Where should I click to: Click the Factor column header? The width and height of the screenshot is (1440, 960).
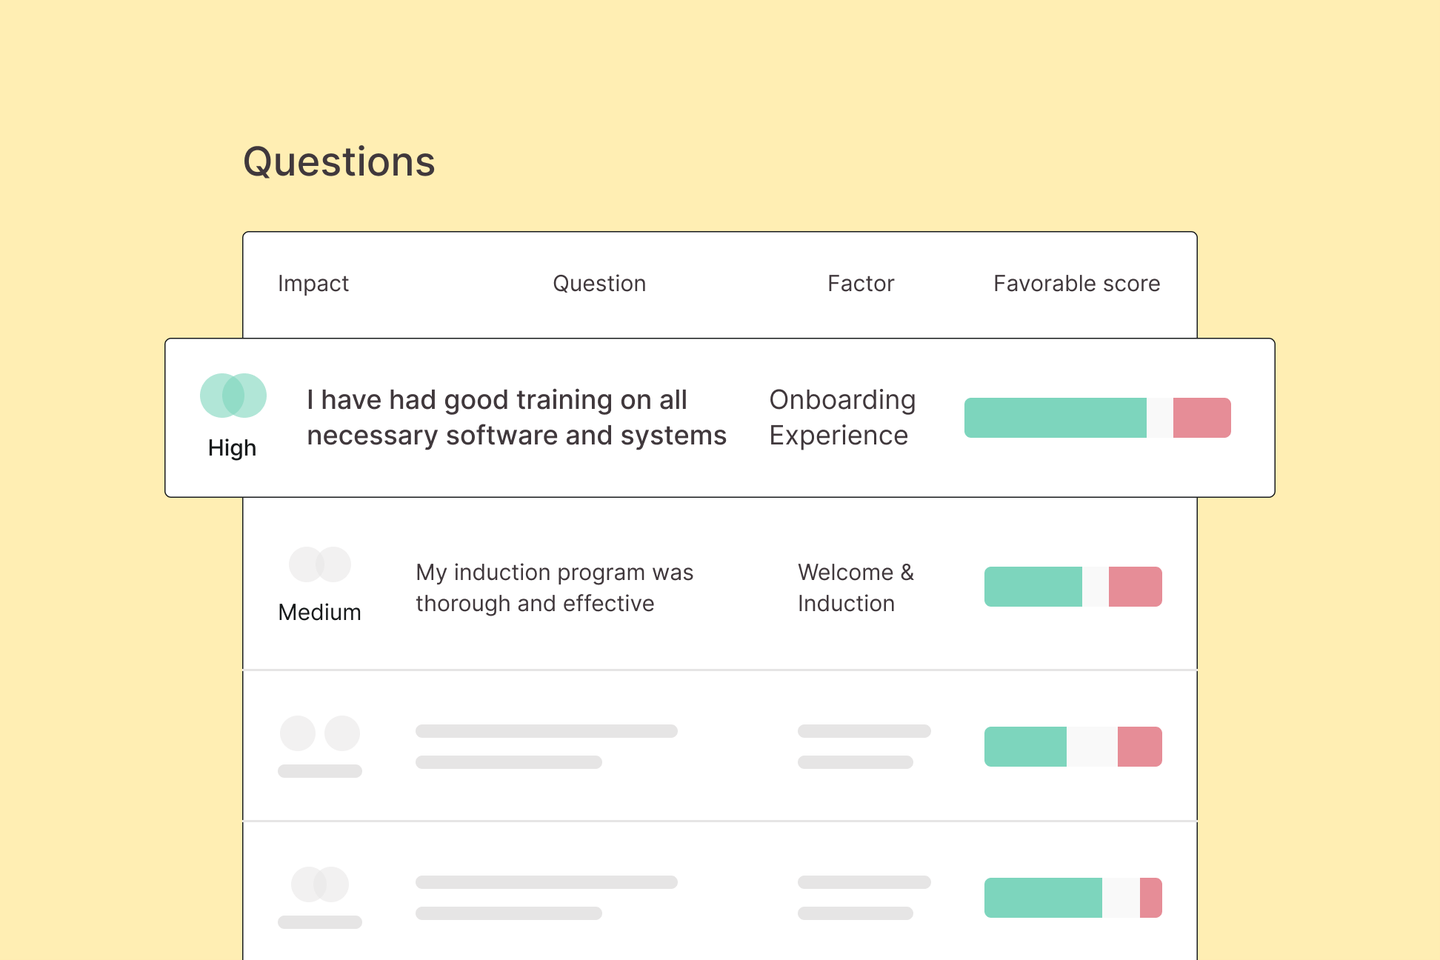tap(860, 284)
